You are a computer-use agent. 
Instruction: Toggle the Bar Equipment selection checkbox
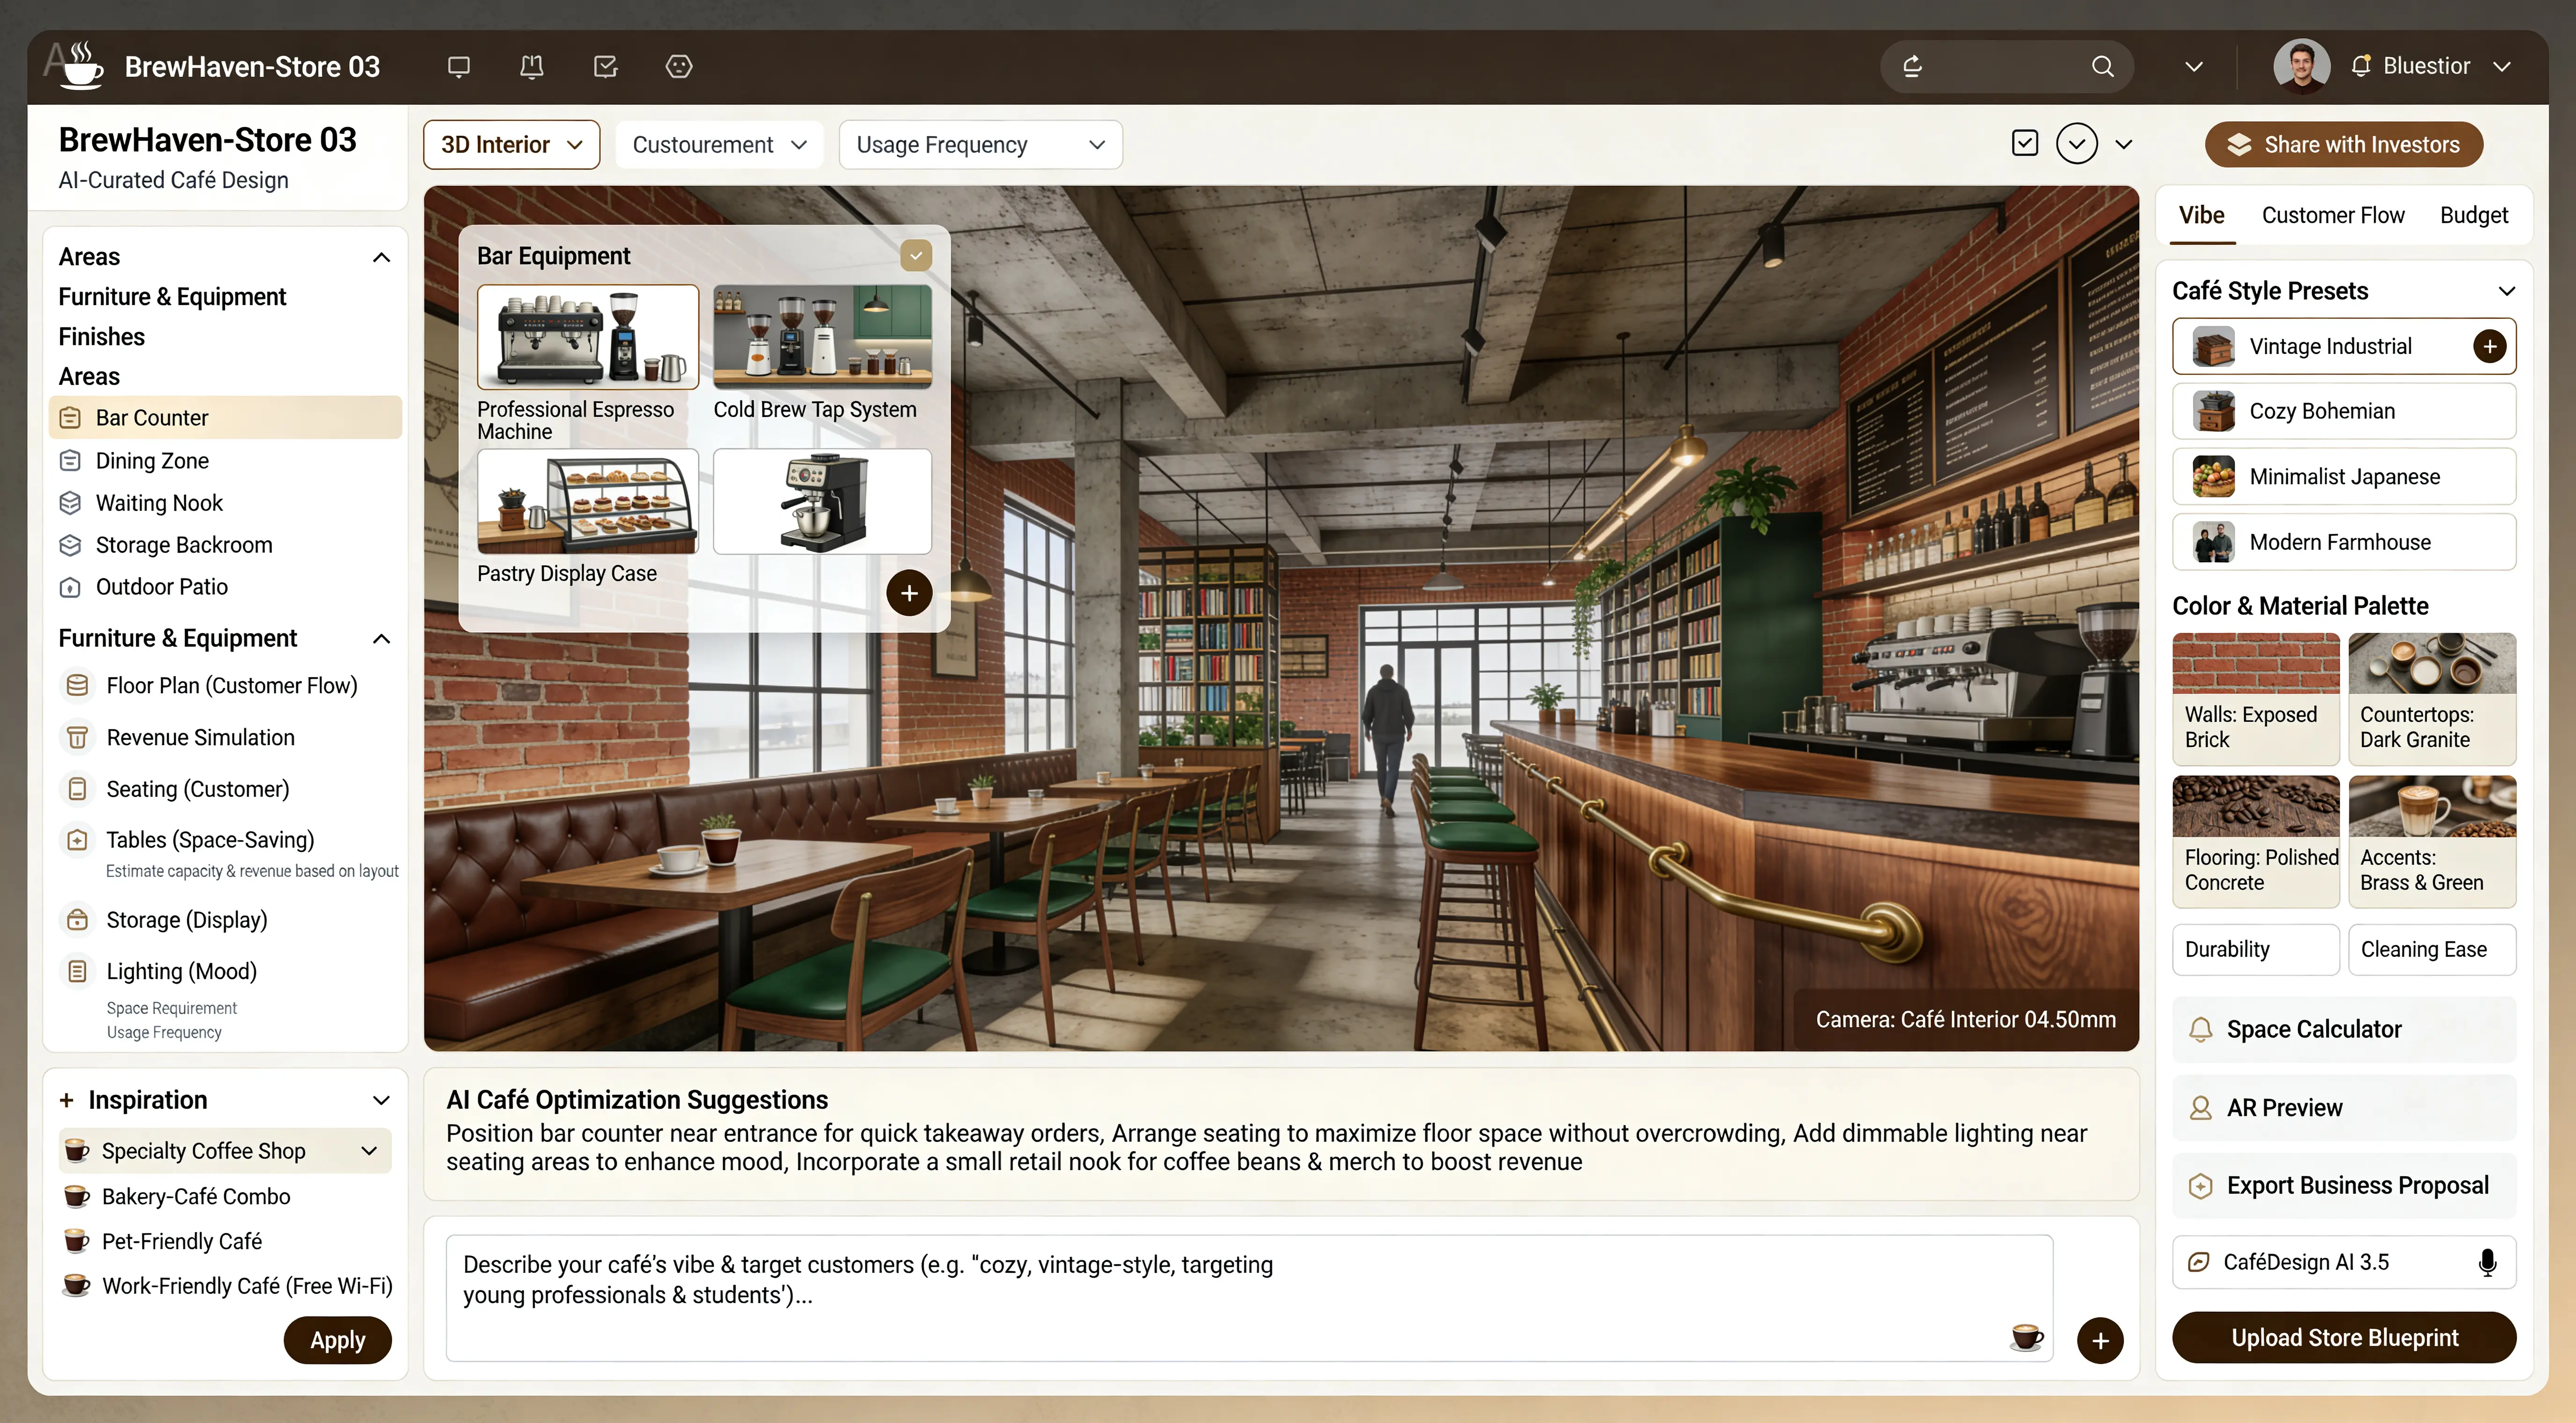pyautogui.click(x=916, y=255)
